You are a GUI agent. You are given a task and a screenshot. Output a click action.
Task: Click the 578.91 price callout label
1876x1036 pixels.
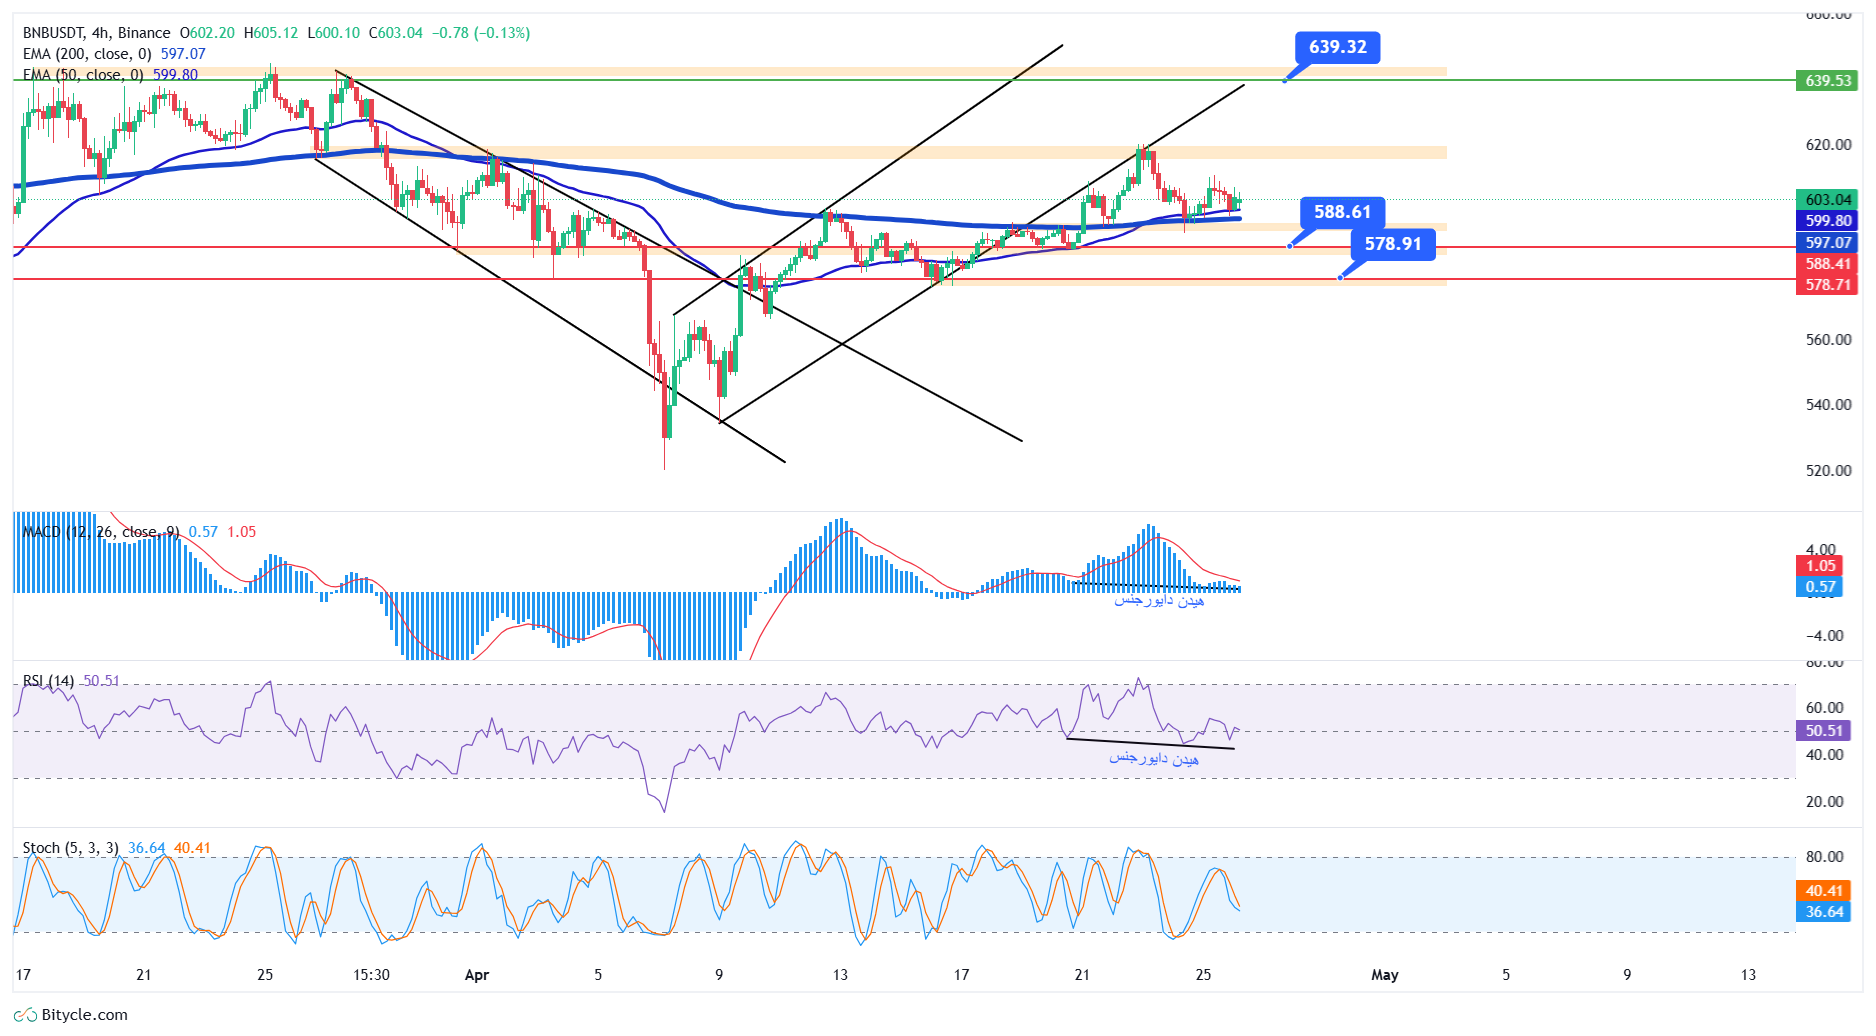point(1393,244)
